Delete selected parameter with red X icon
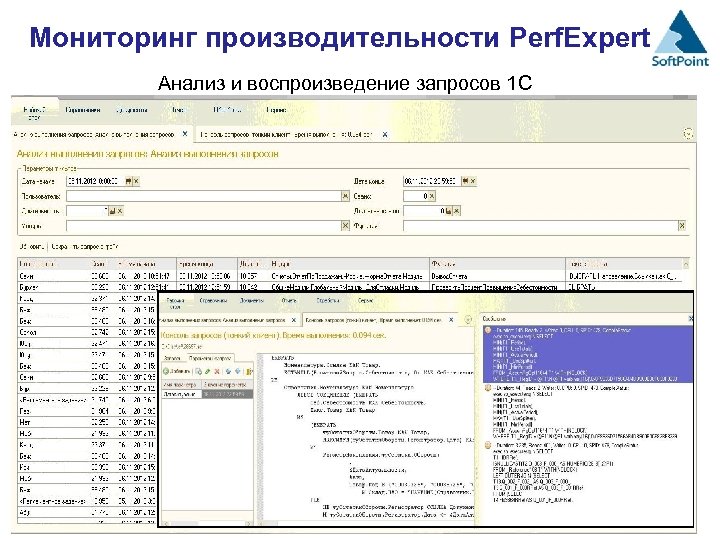 [217, 371]
